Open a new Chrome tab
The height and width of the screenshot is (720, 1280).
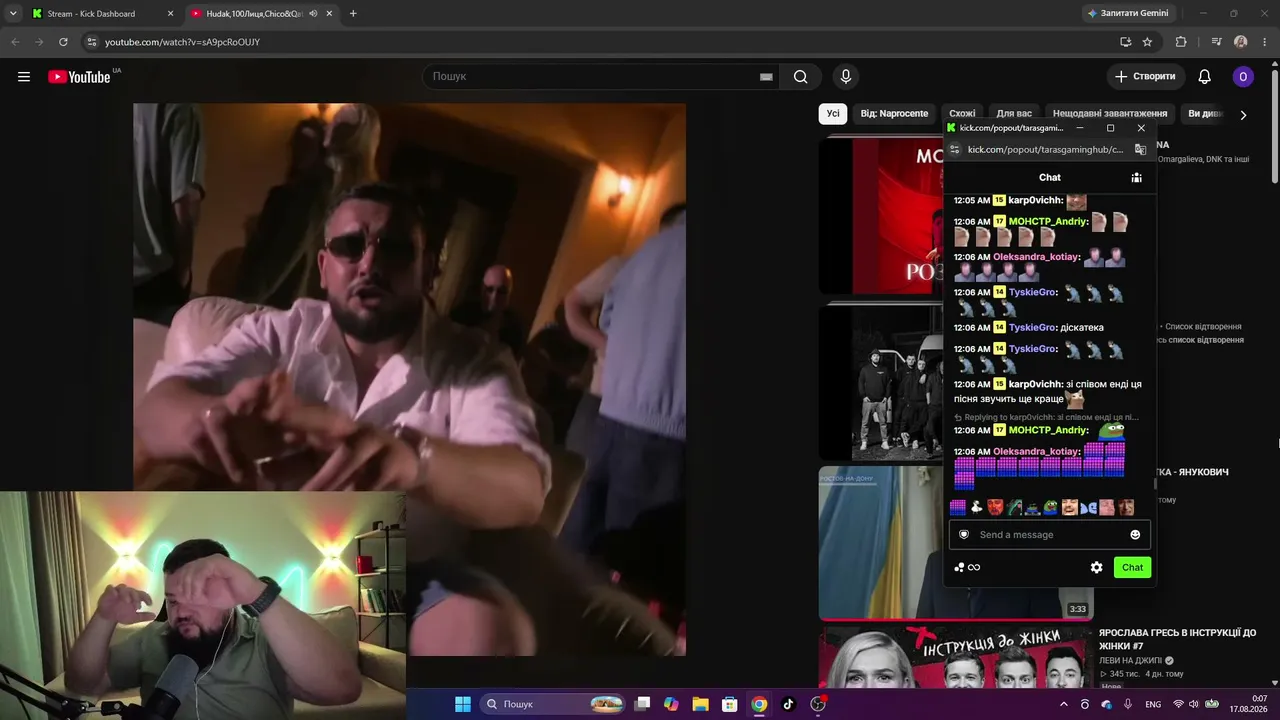tap(353, 14)
